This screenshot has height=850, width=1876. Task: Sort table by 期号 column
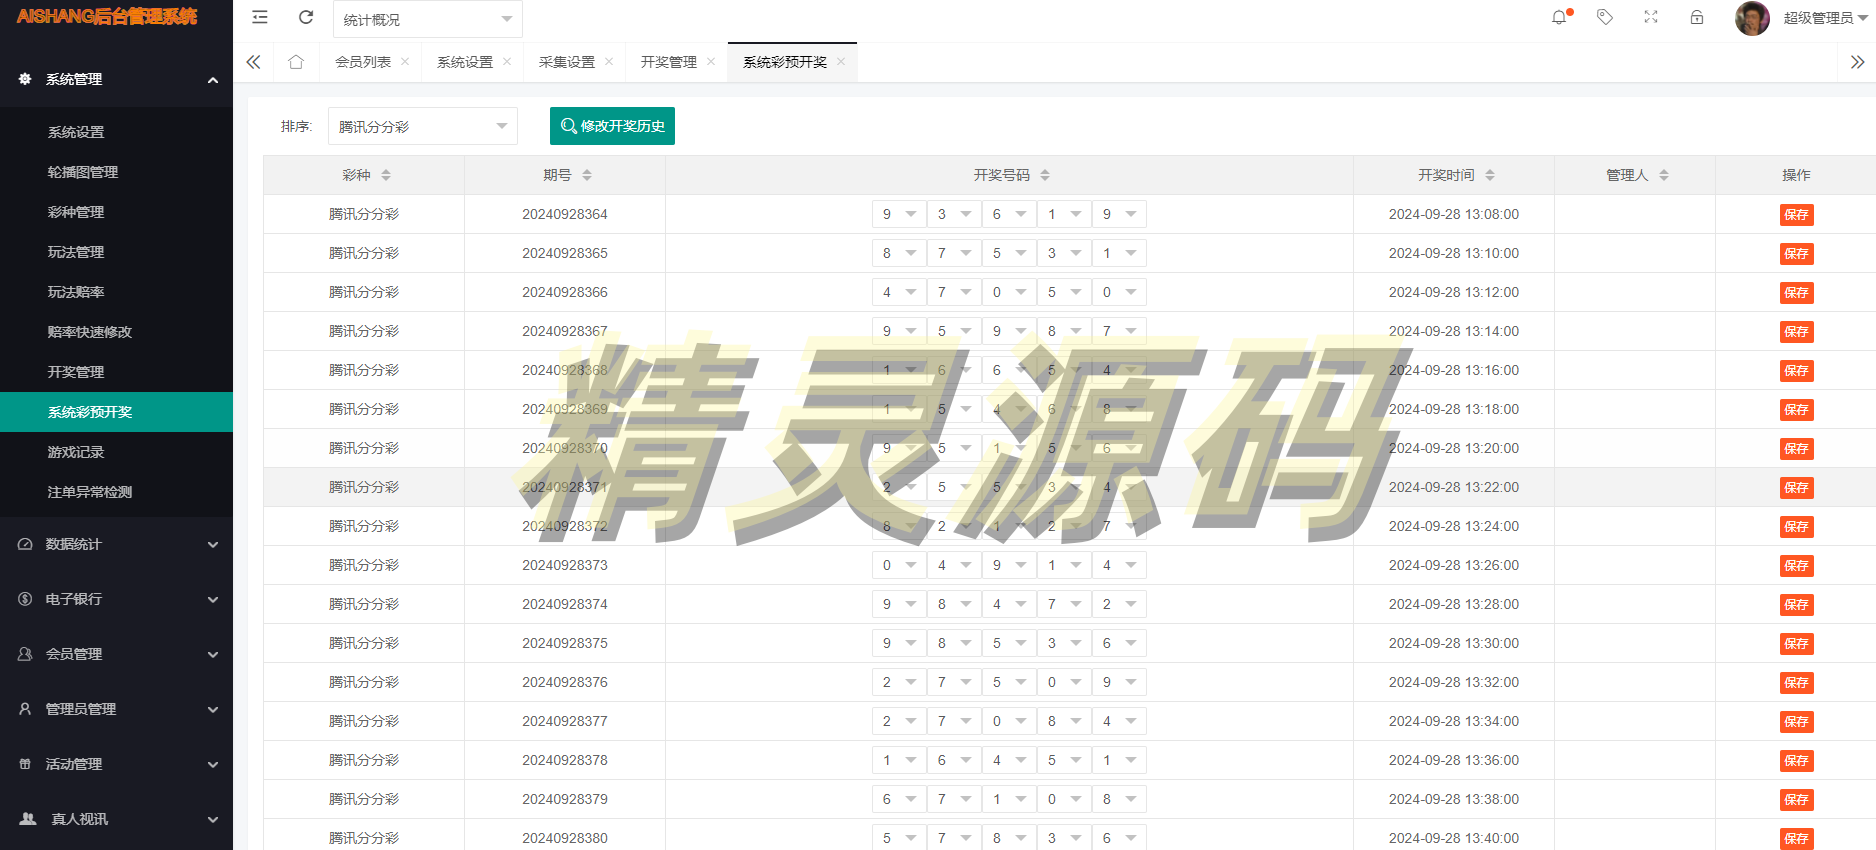click(587, 175)
